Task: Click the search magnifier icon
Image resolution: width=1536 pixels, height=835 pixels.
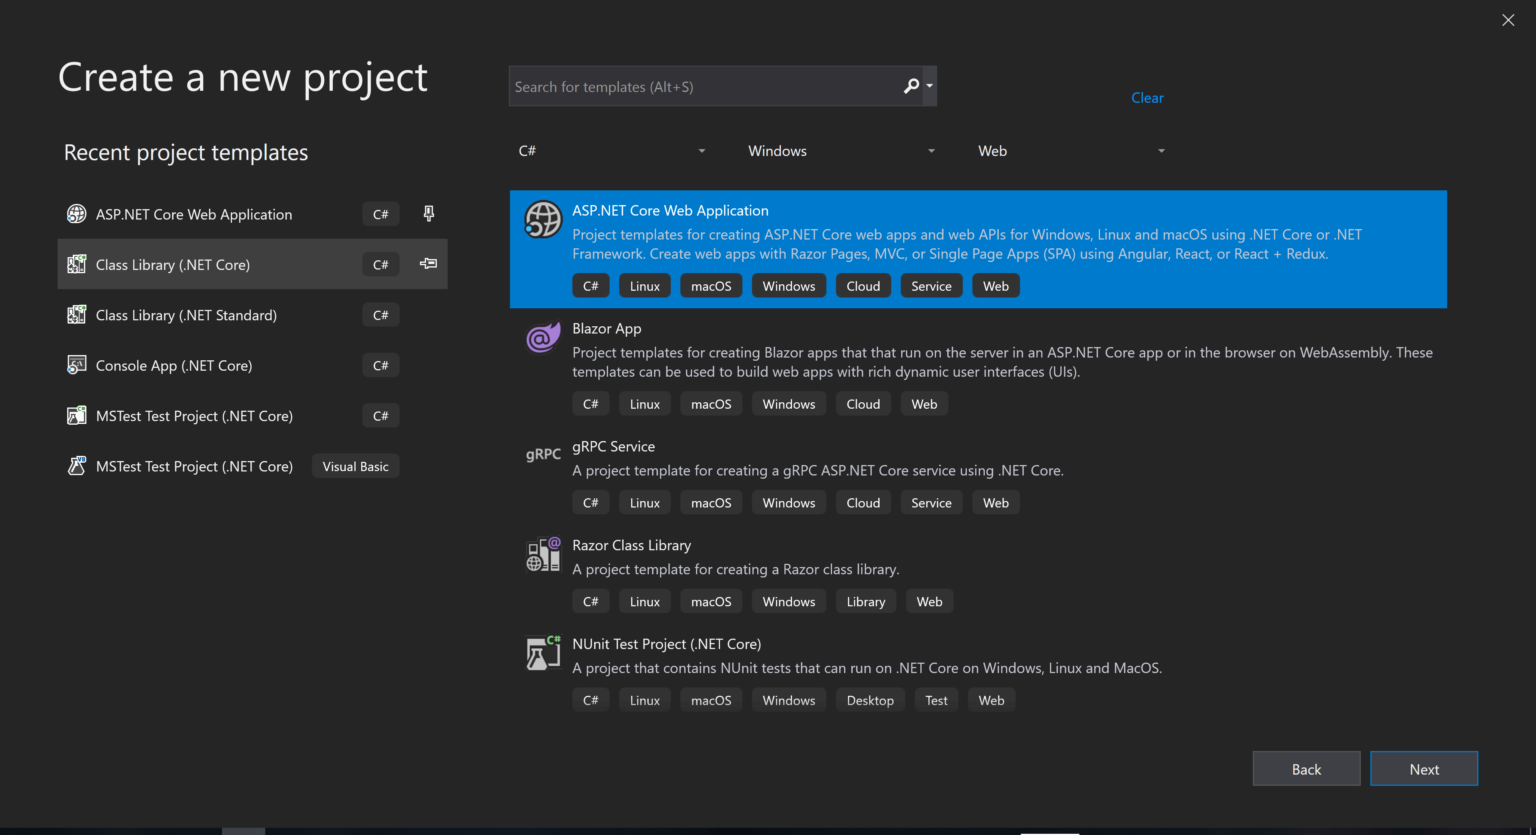Action: 910,86
